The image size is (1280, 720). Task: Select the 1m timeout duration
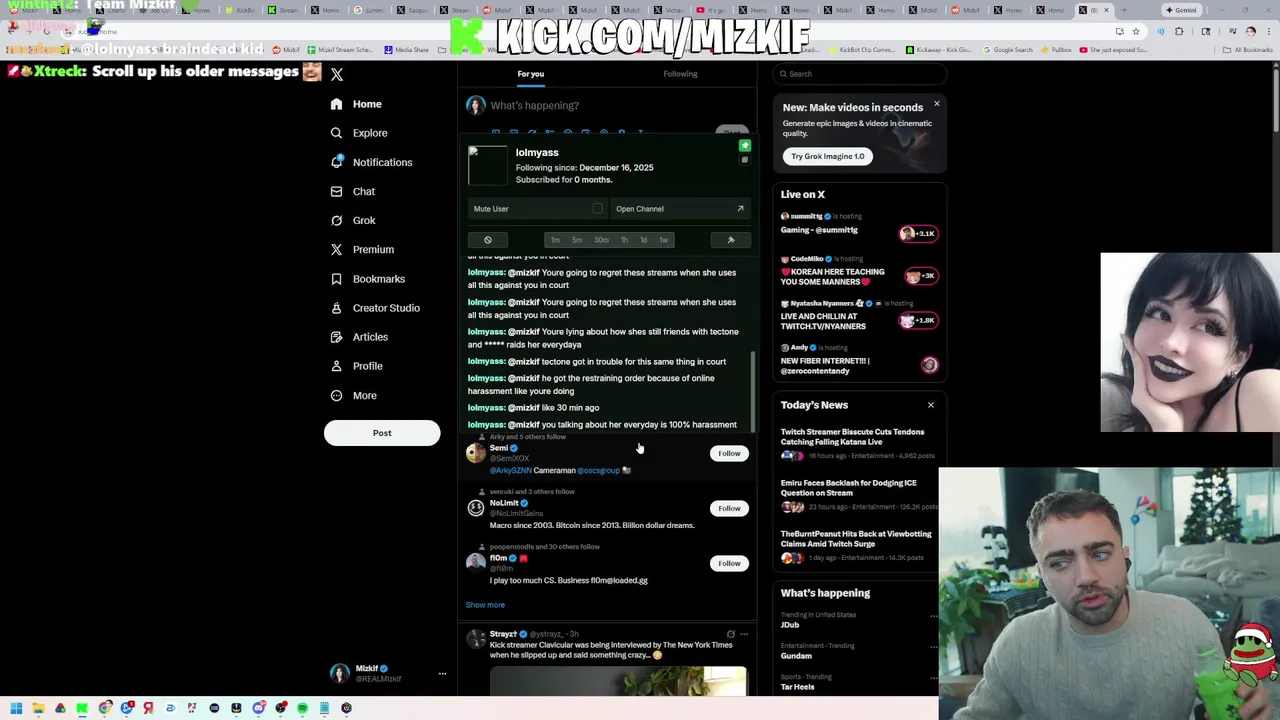(555, 240)
